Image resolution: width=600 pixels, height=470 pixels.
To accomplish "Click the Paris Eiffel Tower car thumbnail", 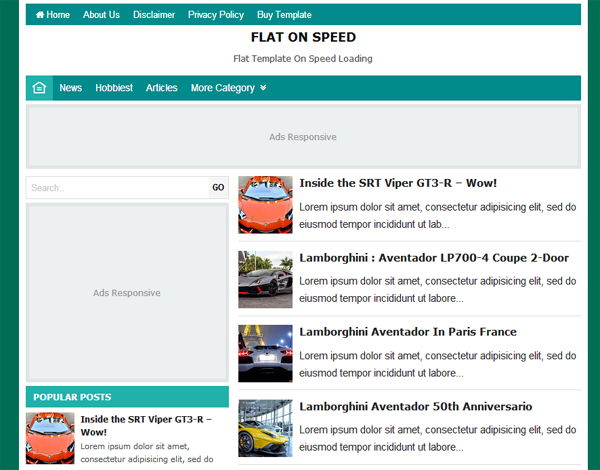I will pyautogui.click(x=265, y=354).
